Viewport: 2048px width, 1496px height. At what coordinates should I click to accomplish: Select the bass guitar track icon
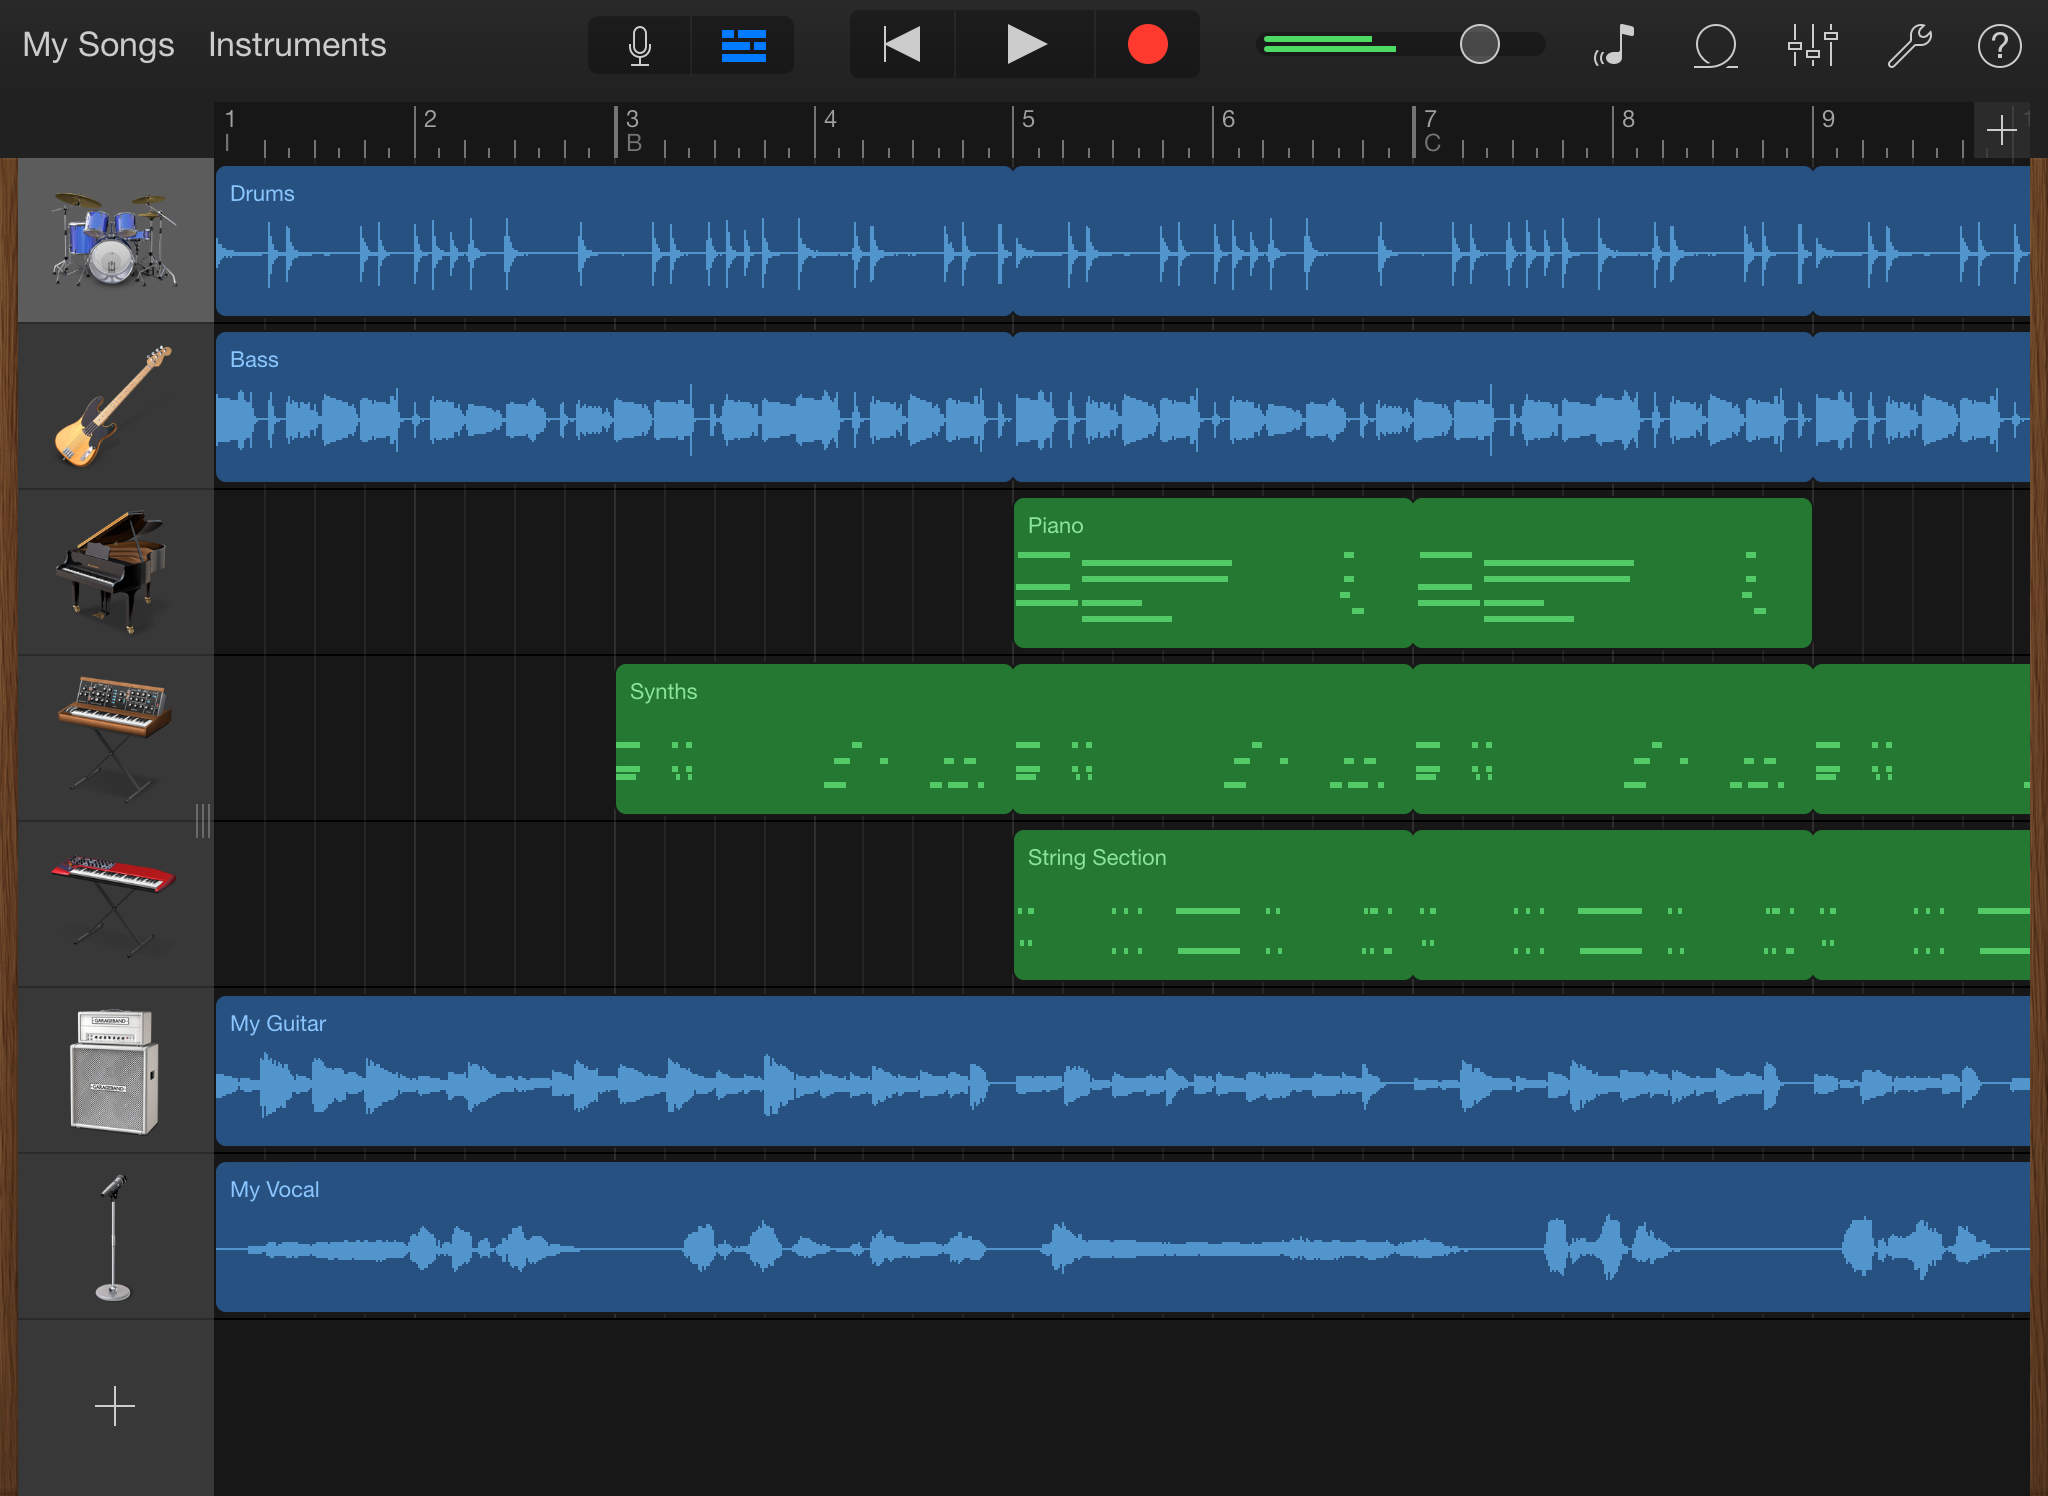pos(114,406)
